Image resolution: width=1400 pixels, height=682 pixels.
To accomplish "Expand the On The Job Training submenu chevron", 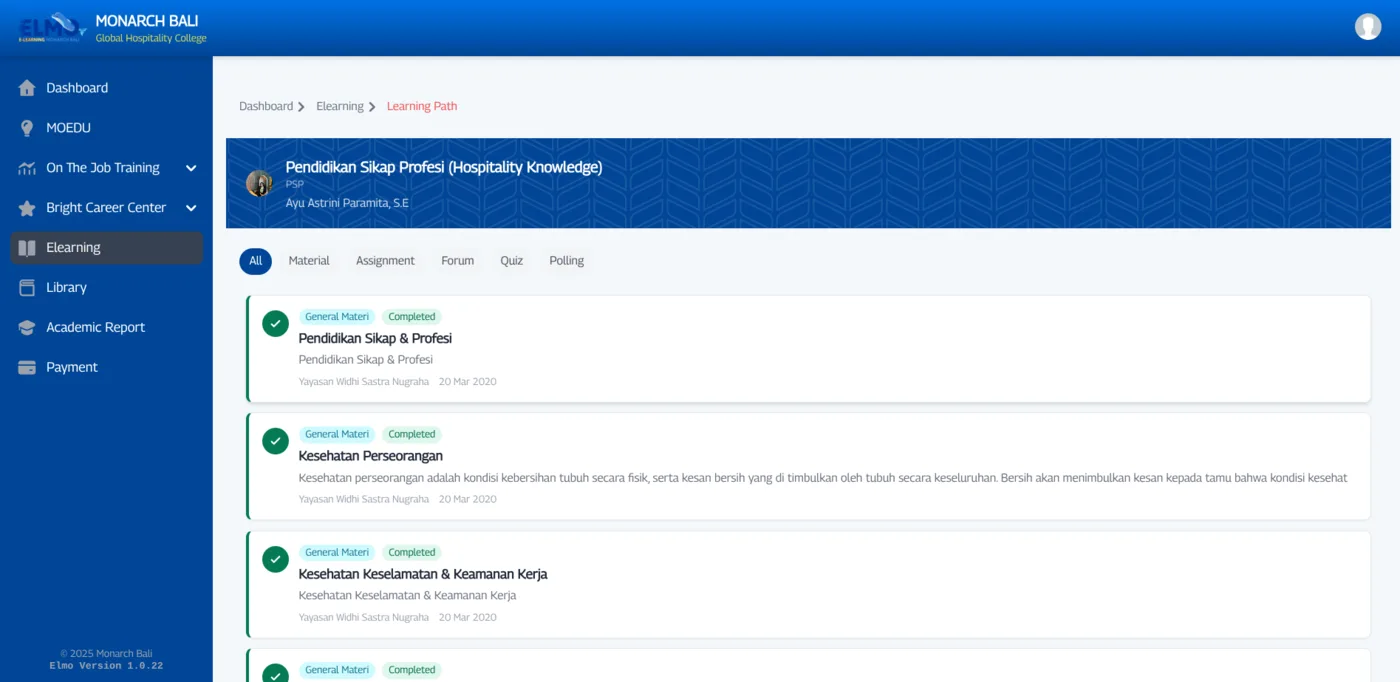I will pos(191,168).
